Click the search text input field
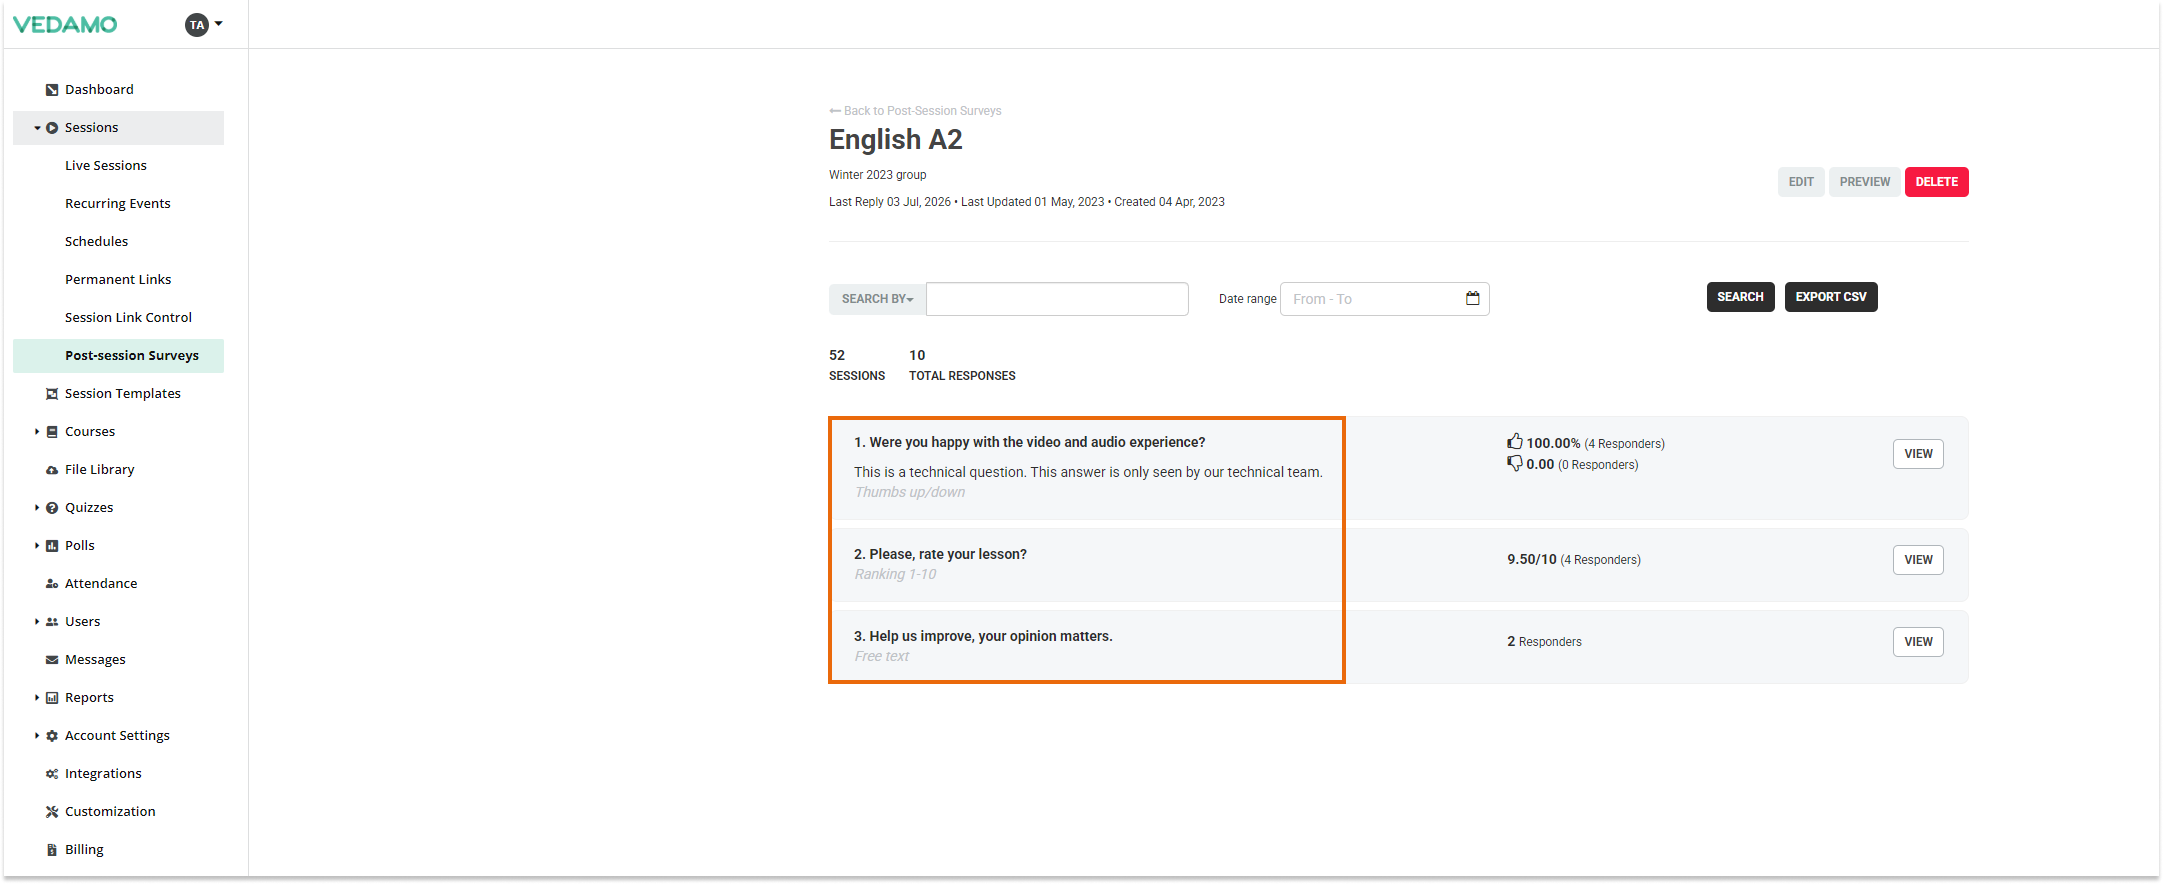This screenshot has width=2163, height=884. [1057, 299]
